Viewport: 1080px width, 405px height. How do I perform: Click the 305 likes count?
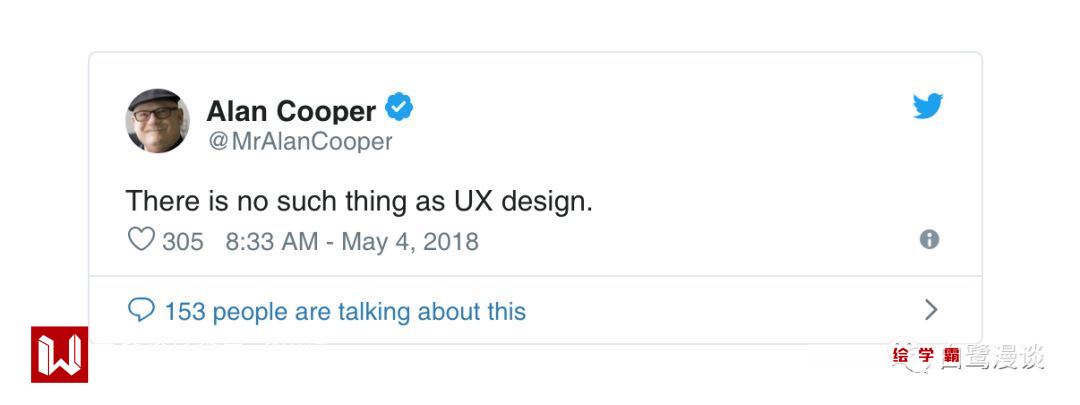183,242
